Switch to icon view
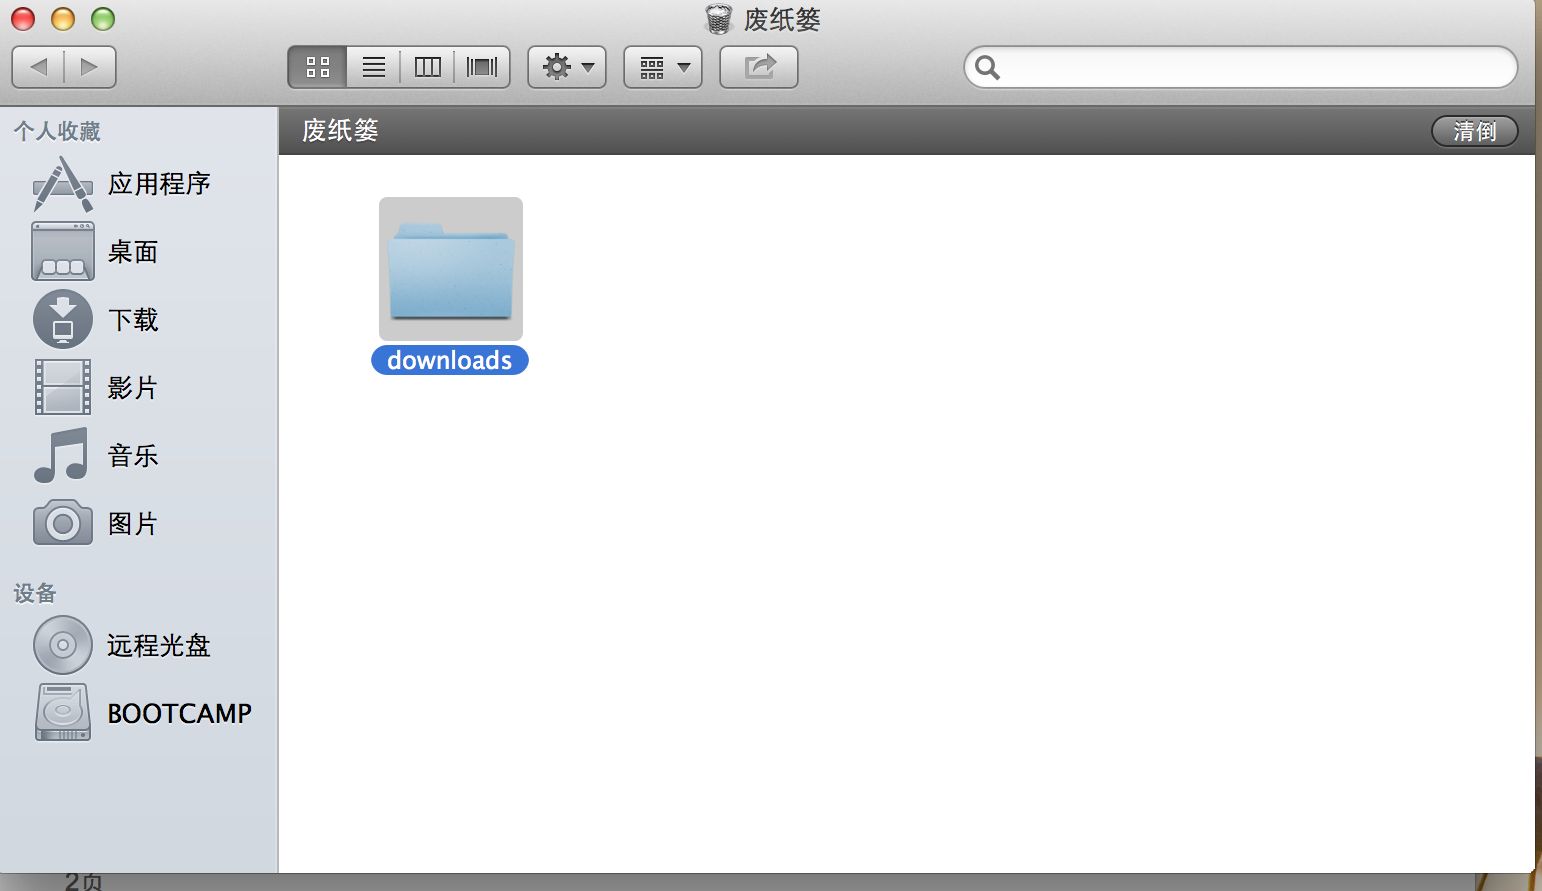 coord(318,67)
